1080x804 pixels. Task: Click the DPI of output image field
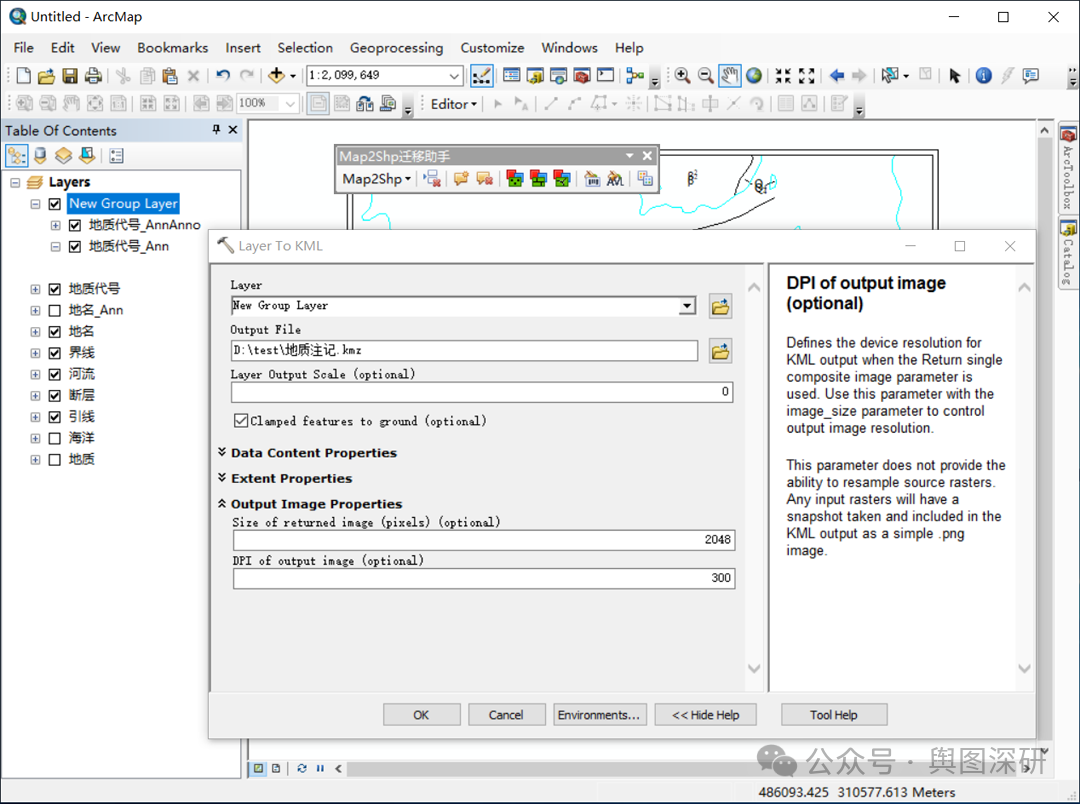pyautogui.click(x=484, y=578)
